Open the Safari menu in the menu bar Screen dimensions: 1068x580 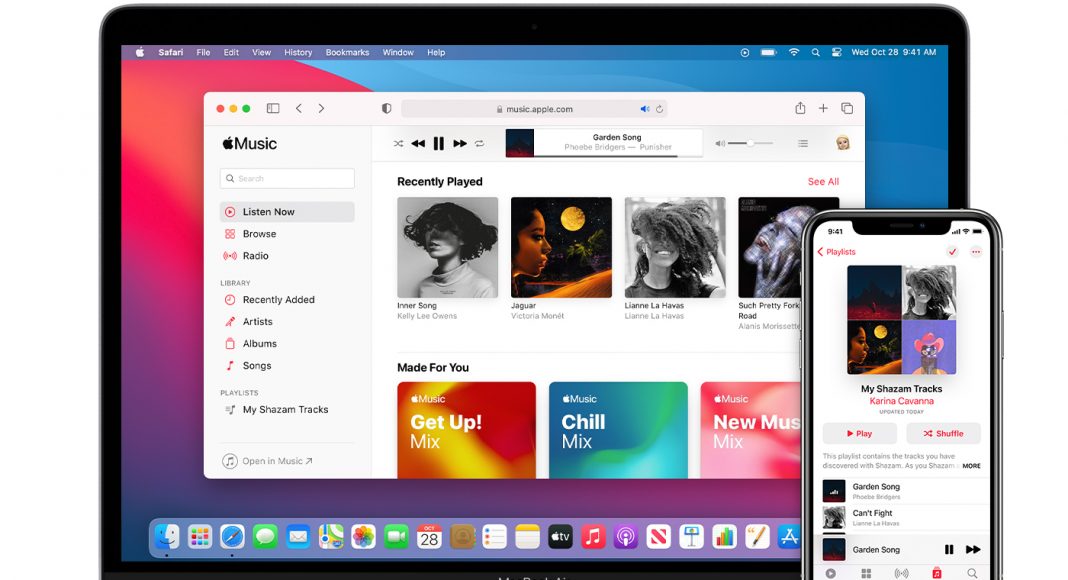[x=171, y=52]
